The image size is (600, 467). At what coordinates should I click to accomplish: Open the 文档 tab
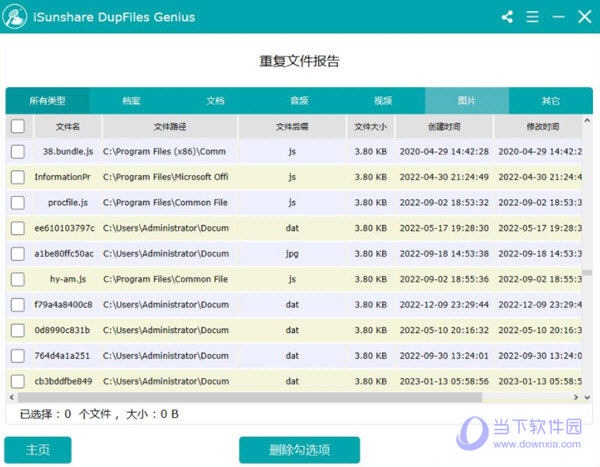pyautogui.click(x=215, y=101)
